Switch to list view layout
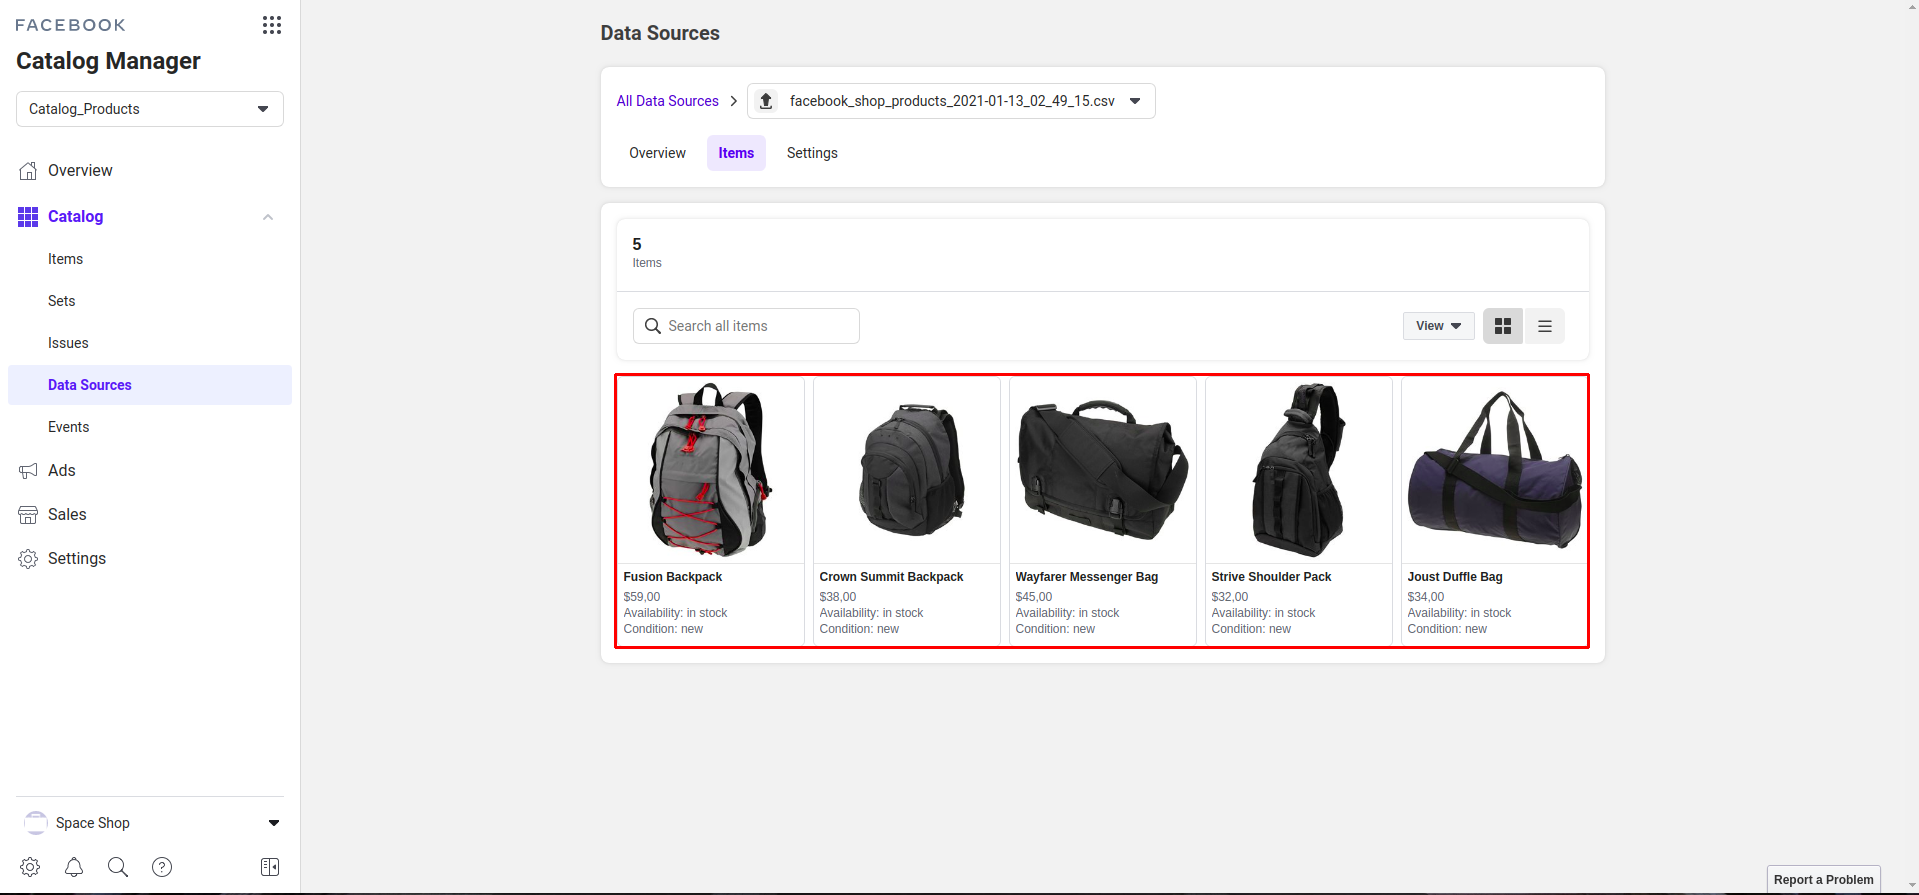 (1544, 326)
